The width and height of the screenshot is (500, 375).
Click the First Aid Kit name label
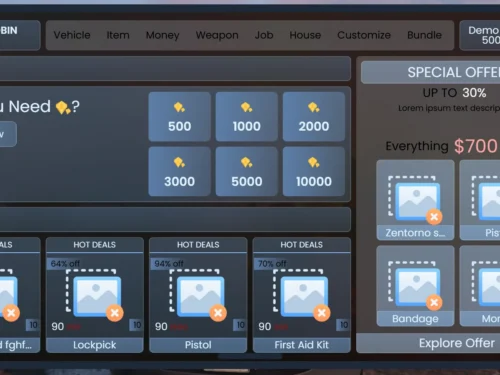pos(302,345)
